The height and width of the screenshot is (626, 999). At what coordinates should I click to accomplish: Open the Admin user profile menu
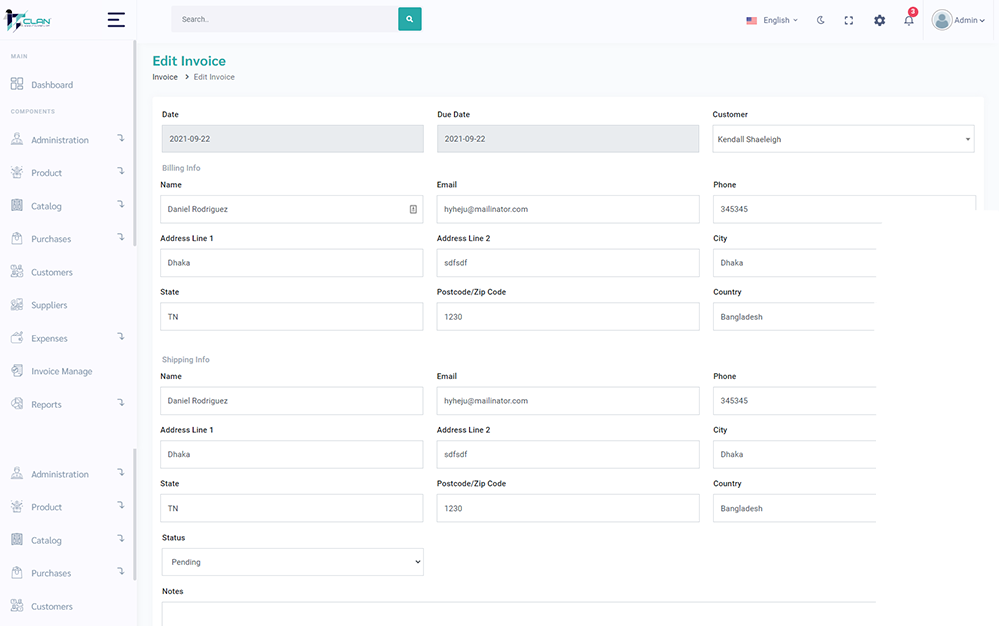pos(957,20)
